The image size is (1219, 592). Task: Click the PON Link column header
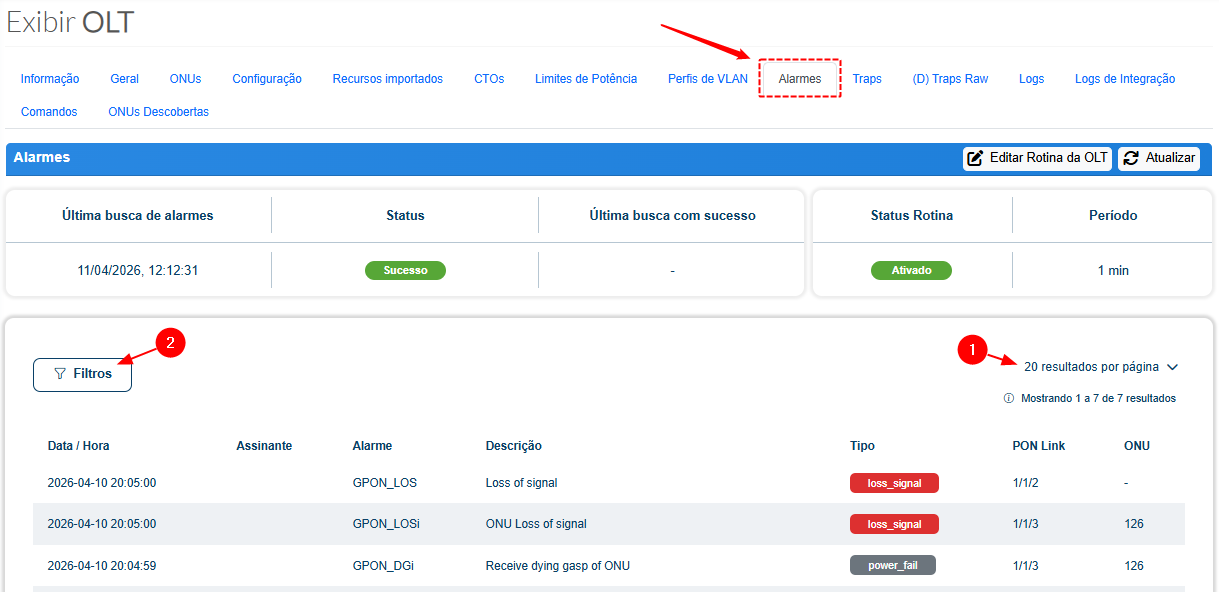tap(1039, 446)
